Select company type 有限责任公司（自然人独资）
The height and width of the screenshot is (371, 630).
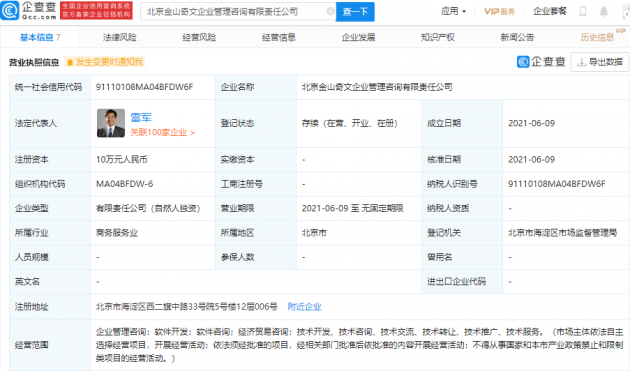click(x=148, y=208)
